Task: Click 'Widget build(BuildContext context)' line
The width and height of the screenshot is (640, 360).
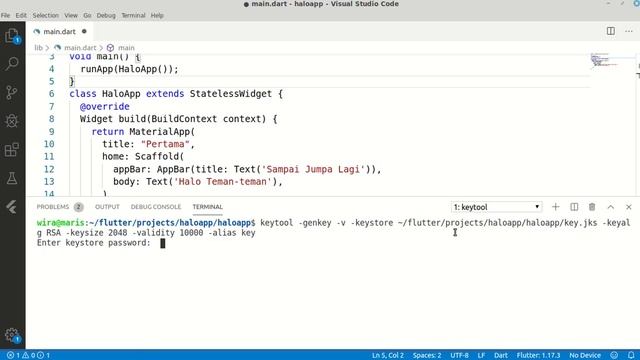Action: pyautogui.click(x=179, y=119)
